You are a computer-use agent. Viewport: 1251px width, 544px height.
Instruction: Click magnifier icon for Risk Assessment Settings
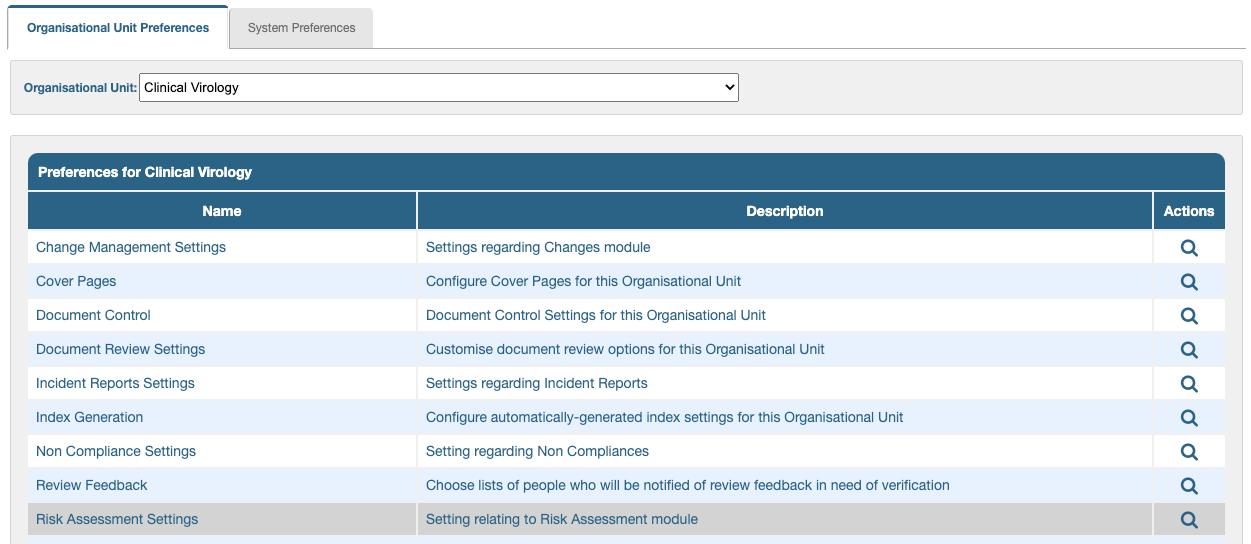click(1188, 520)
